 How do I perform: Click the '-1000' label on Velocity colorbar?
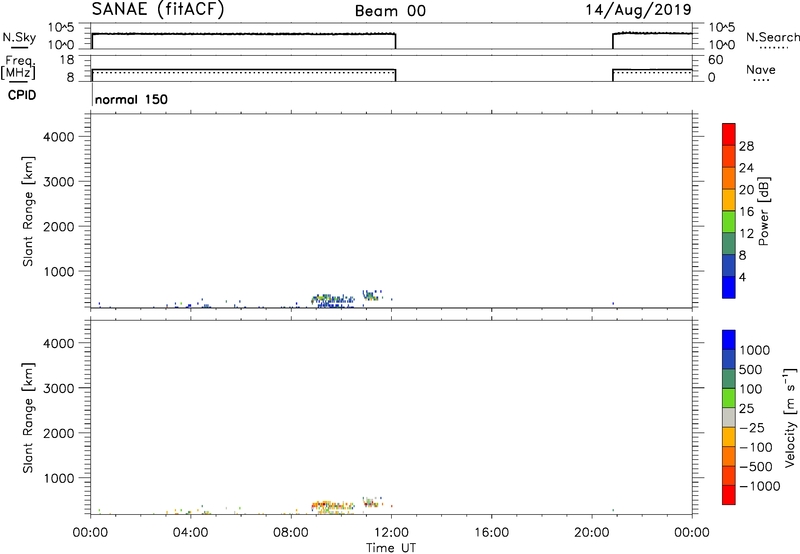tap(760, 486)
